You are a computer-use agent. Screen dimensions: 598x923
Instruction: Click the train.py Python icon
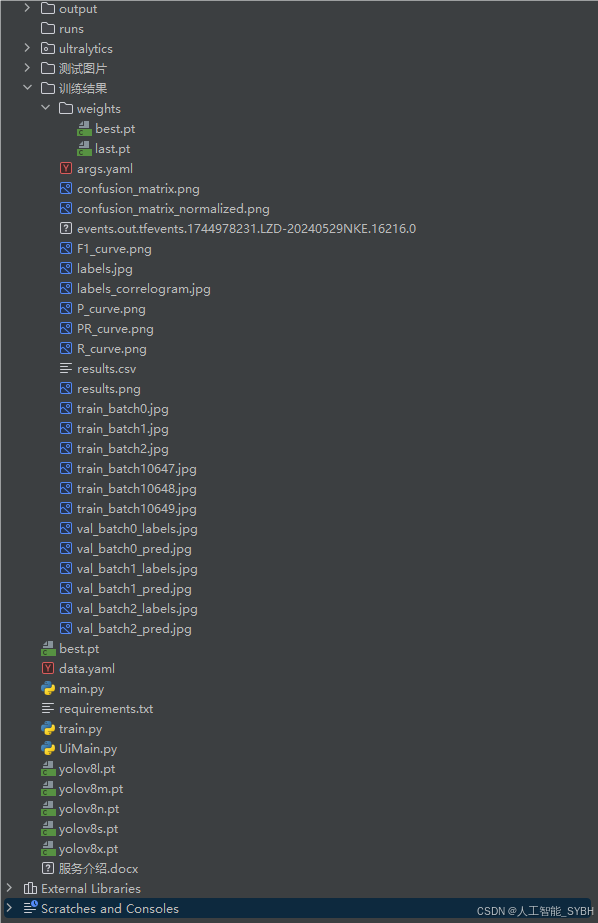pos(48,728)
